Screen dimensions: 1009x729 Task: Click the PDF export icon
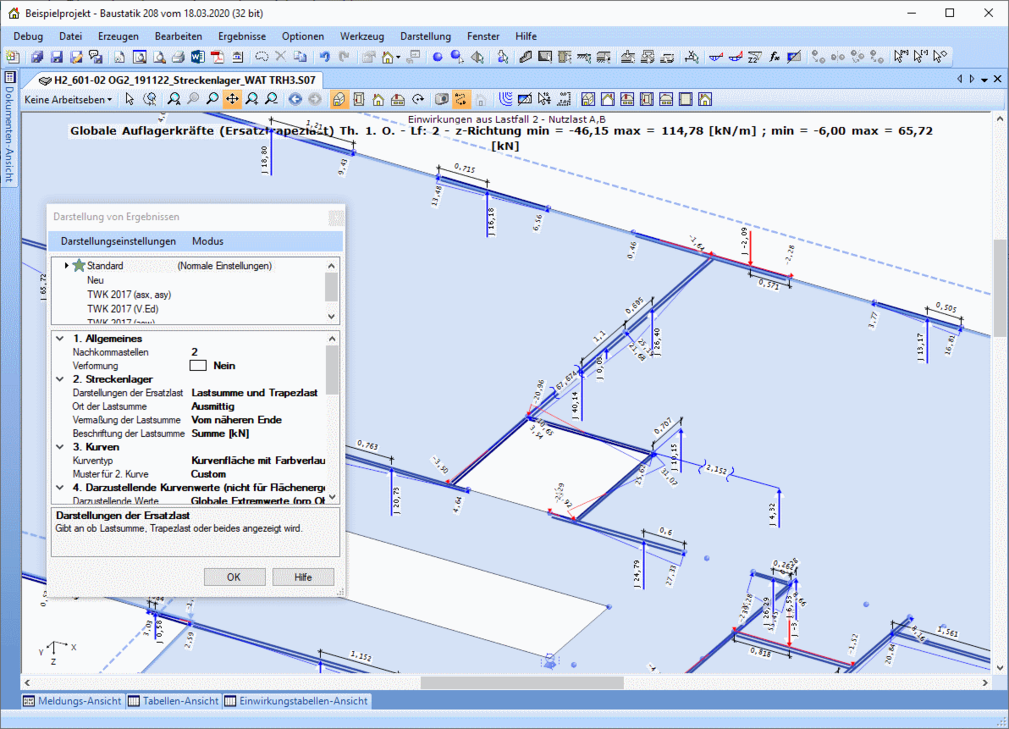(216, 57)
